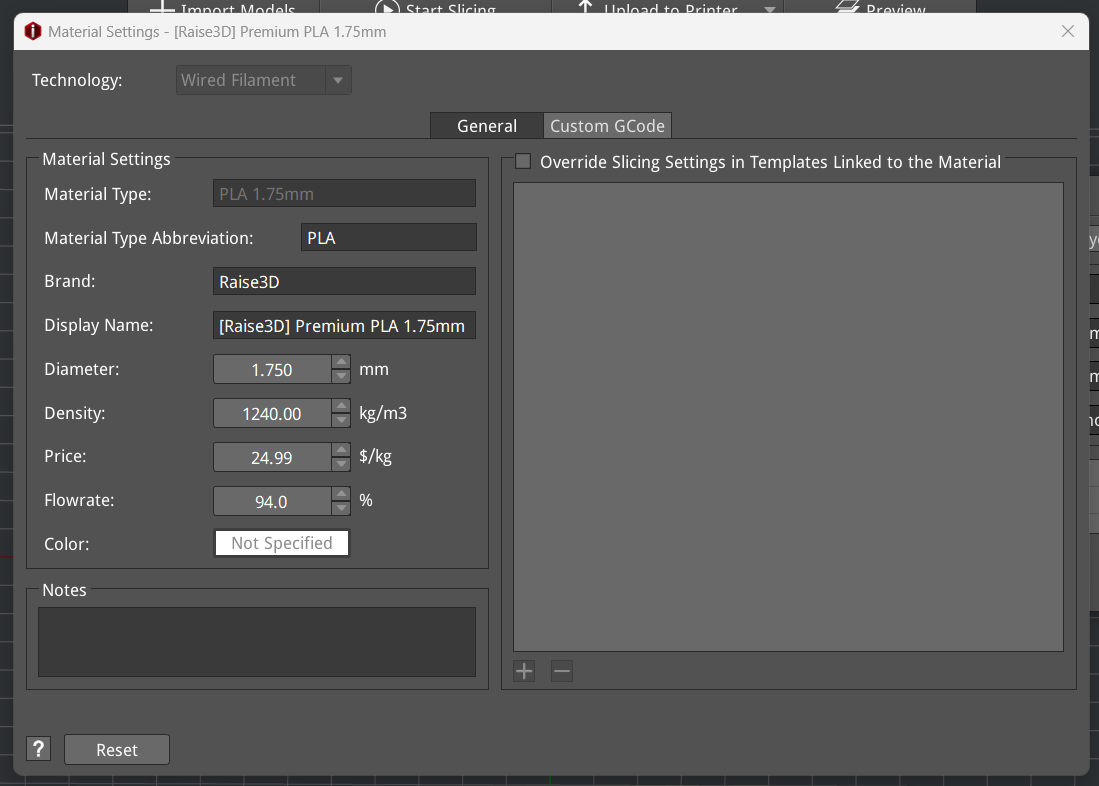Click the ideaMaker logo in title bar

coord(32,32)
